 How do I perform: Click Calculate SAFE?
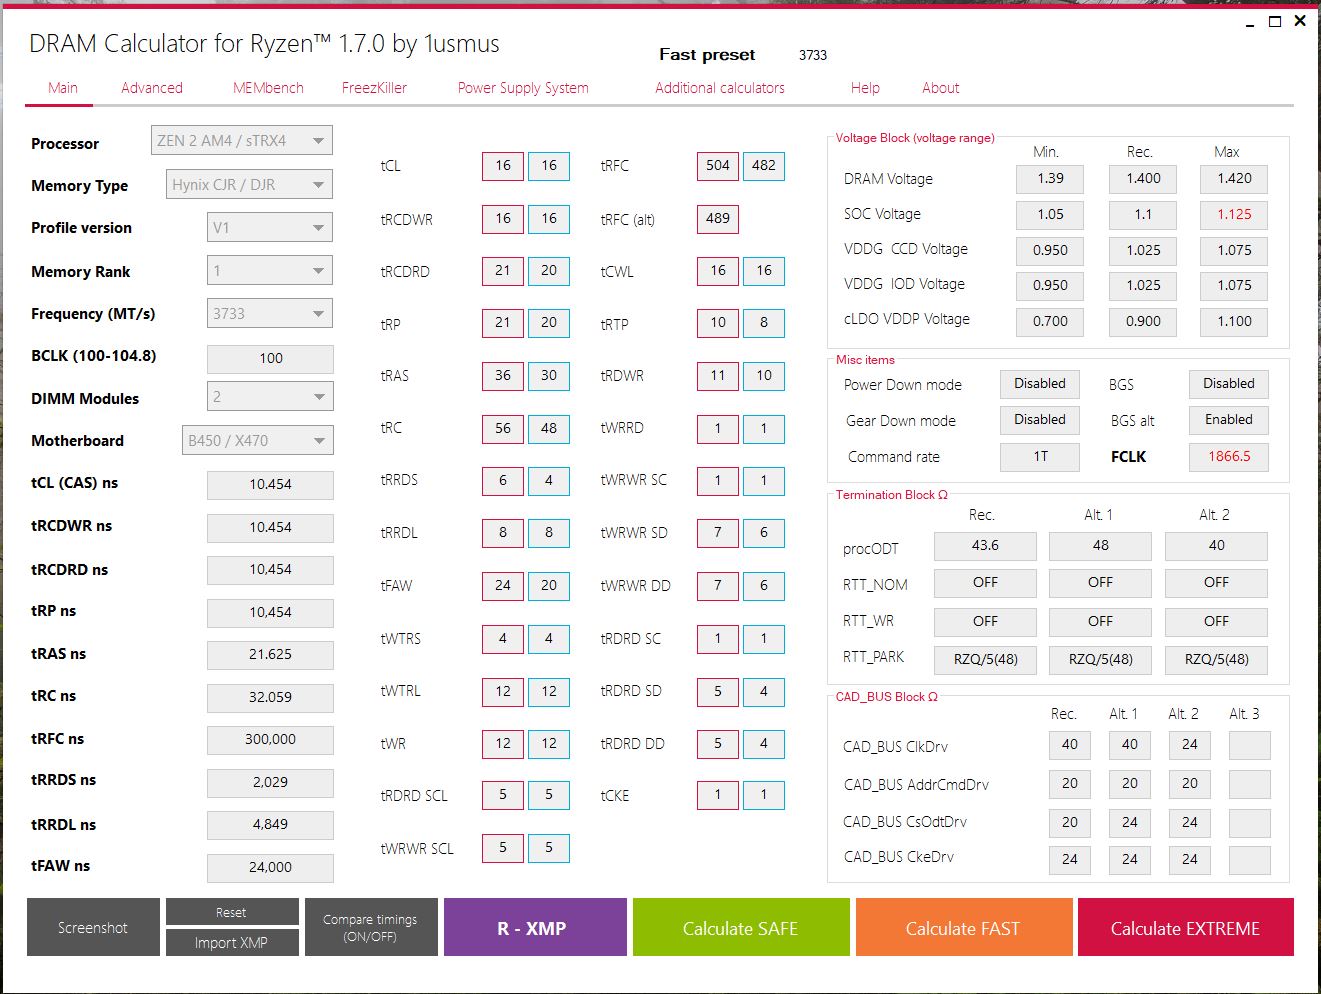(741, 927)
